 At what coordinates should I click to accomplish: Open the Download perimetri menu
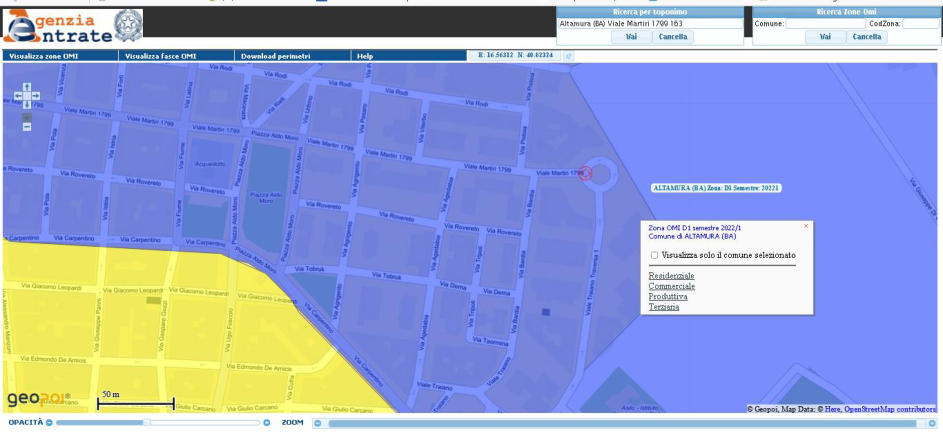276,56
